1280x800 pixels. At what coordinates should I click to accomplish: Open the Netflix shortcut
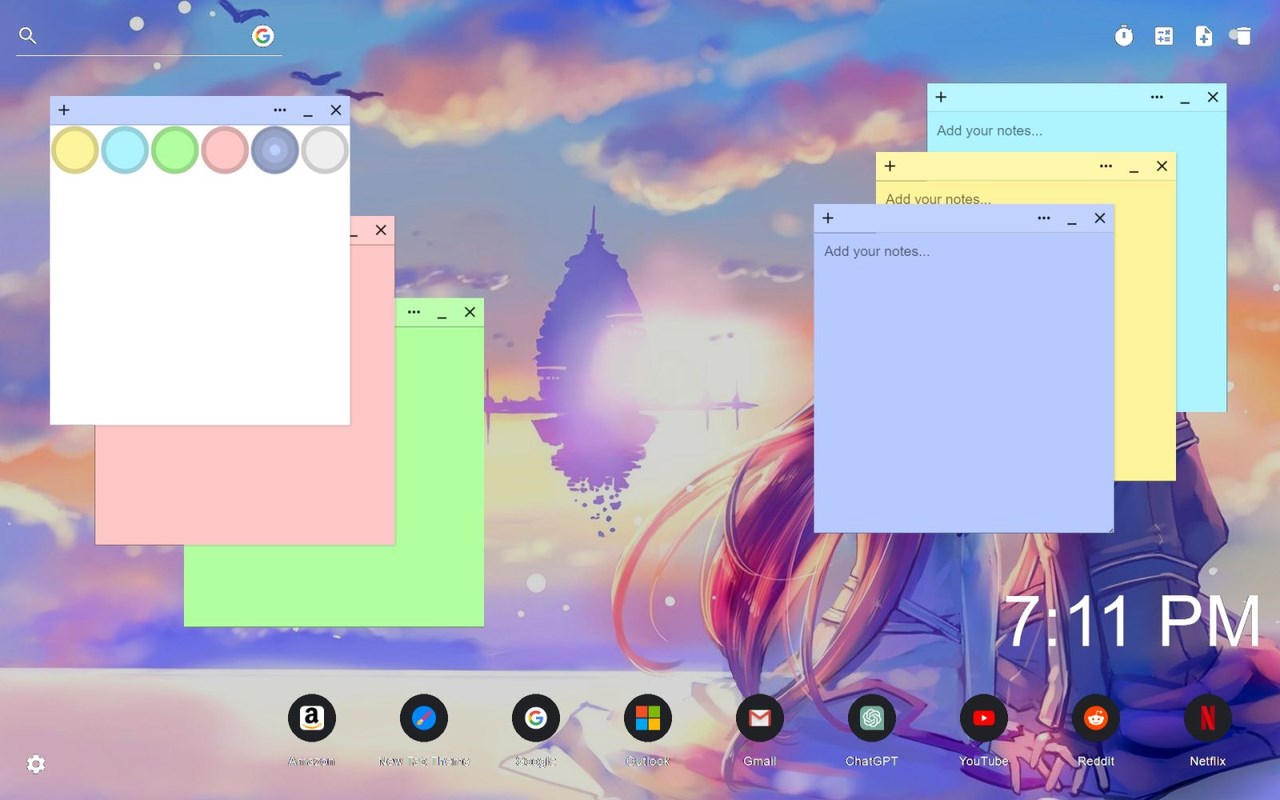click(x=1208, y=718)
